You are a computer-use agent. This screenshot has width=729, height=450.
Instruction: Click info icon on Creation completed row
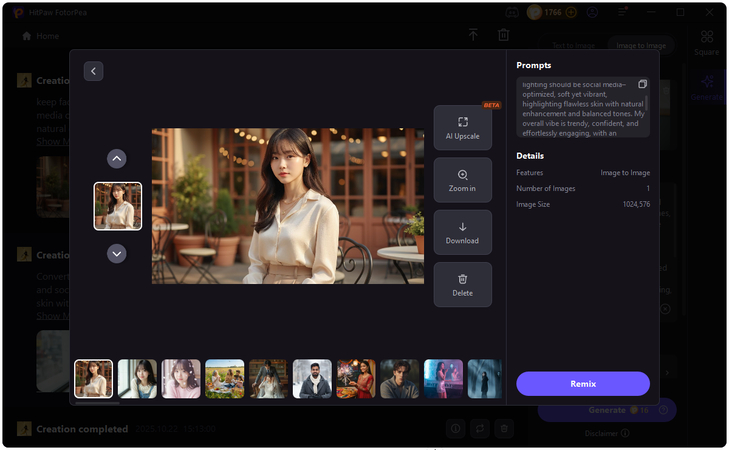point(456,429)
